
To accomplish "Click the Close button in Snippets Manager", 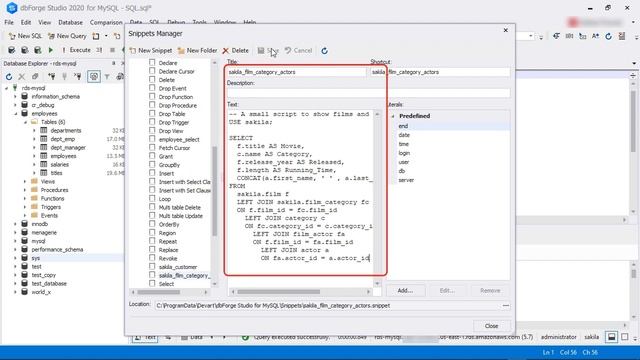I will pos(491,326).
